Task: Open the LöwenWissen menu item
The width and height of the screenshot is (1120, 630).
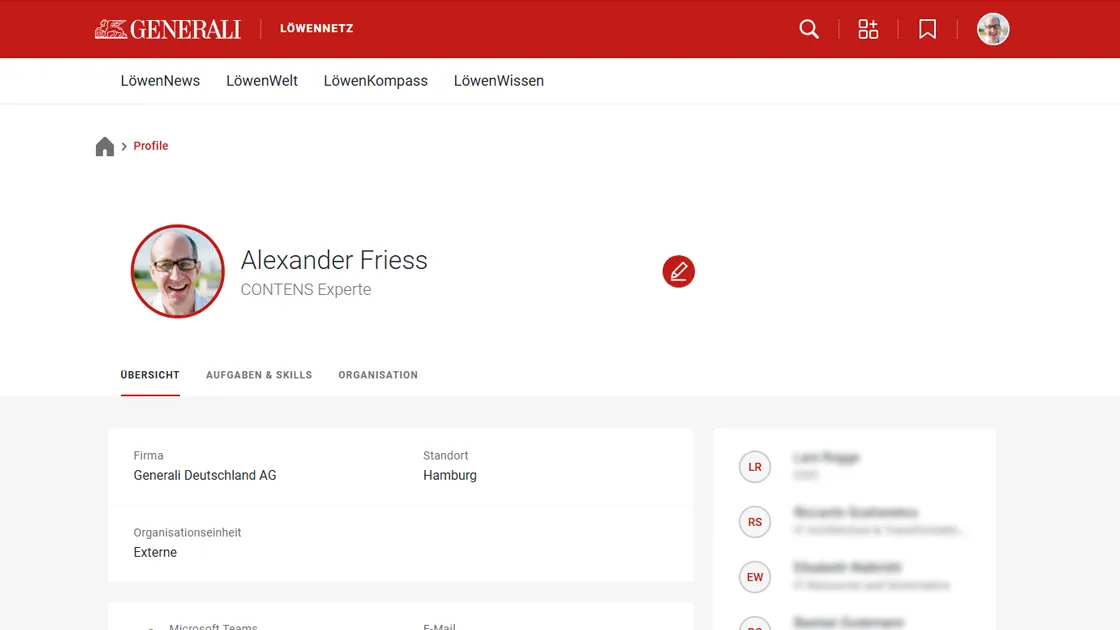Action: [x=498, y=80]
